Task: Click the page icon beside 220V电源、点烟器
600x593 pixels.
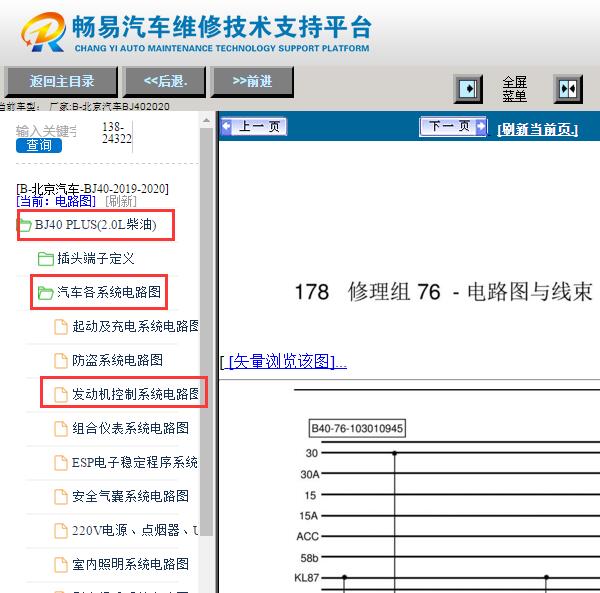Action: click(61, 531)
